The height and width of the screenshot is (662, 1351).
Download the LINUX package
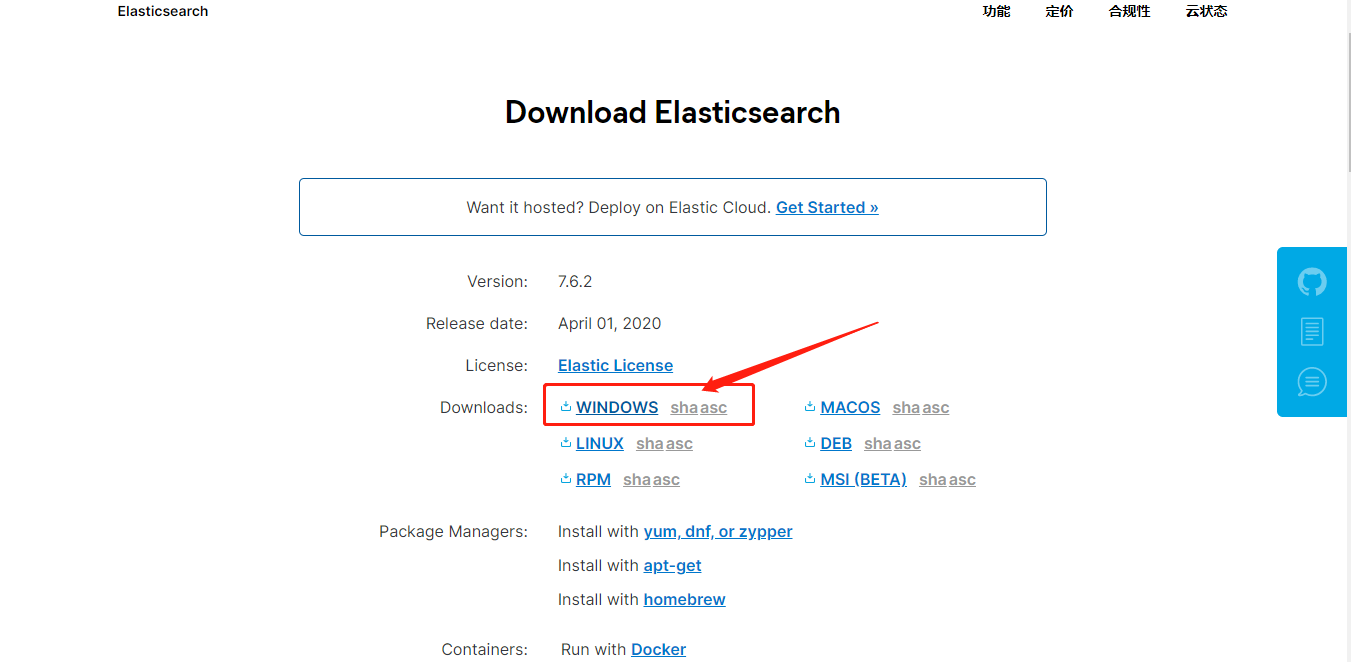point(600,443)
